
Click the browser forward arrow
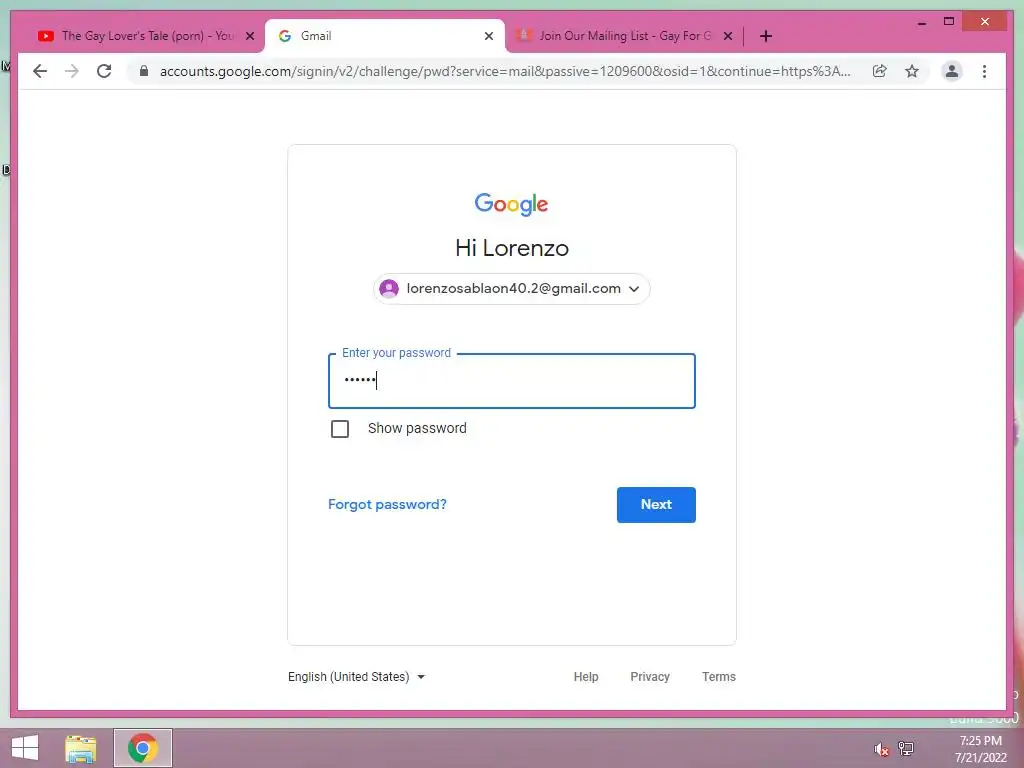(72, 71)
